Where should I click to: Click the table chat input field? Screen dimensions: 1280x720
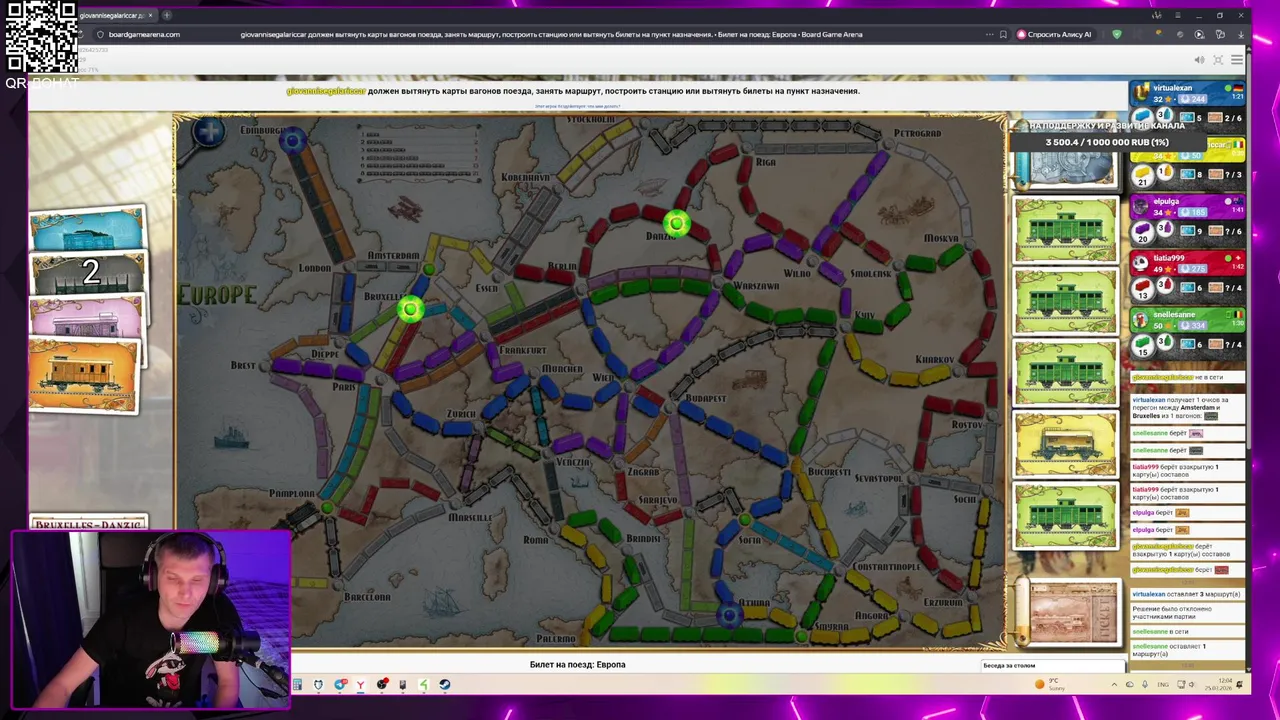1053,665
